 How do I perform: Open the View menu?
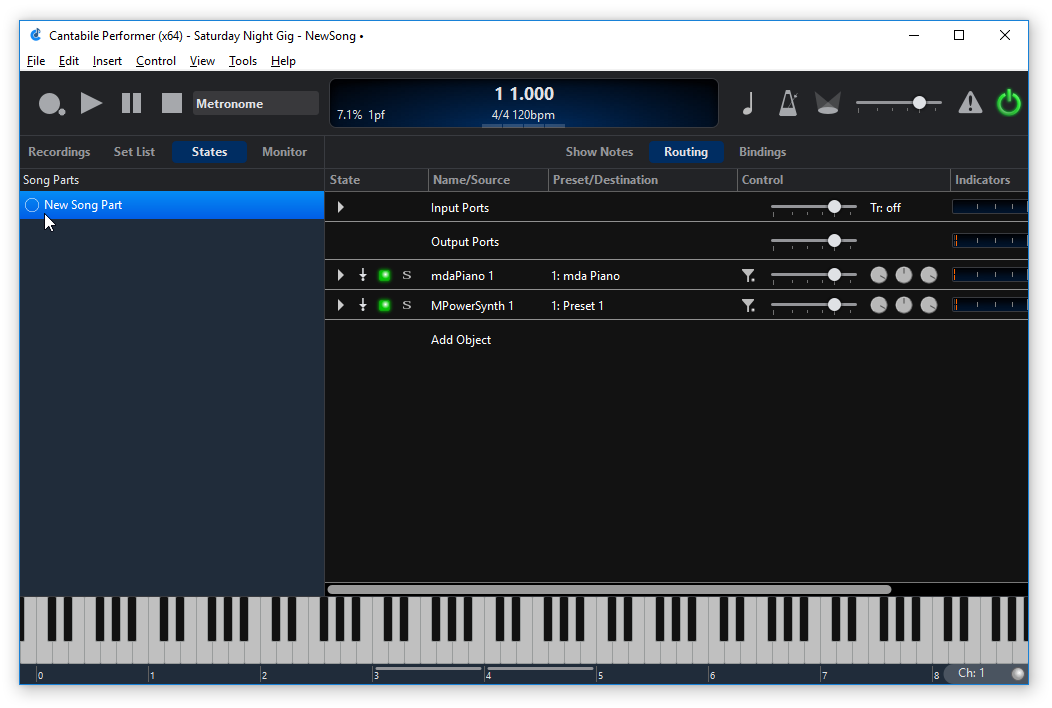202,61
